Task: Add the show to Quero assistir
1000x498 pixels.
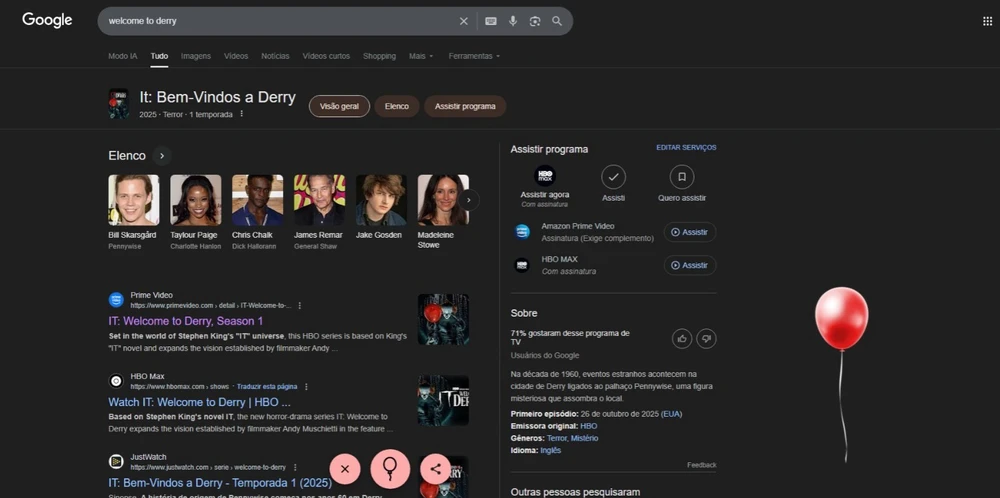Action: pyautogui.click(x=681, y=177)
